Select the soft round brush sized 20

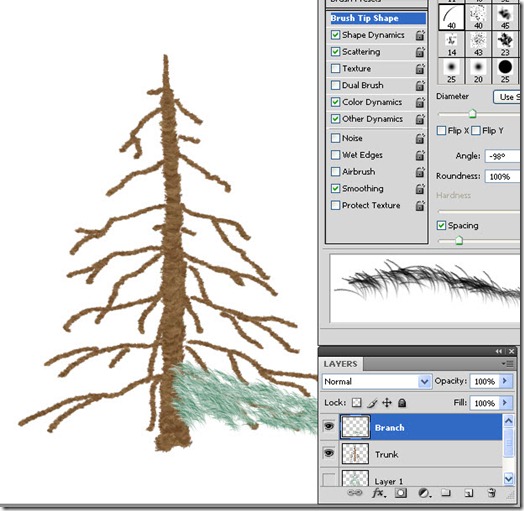coord(478,71)
